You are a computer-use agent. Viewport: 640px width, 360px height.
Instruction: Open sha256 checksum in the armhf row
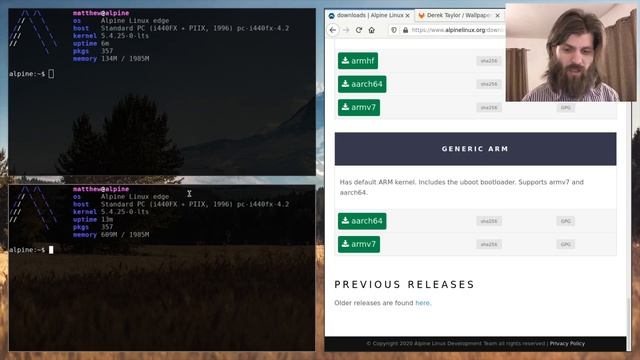click(489, 61)
